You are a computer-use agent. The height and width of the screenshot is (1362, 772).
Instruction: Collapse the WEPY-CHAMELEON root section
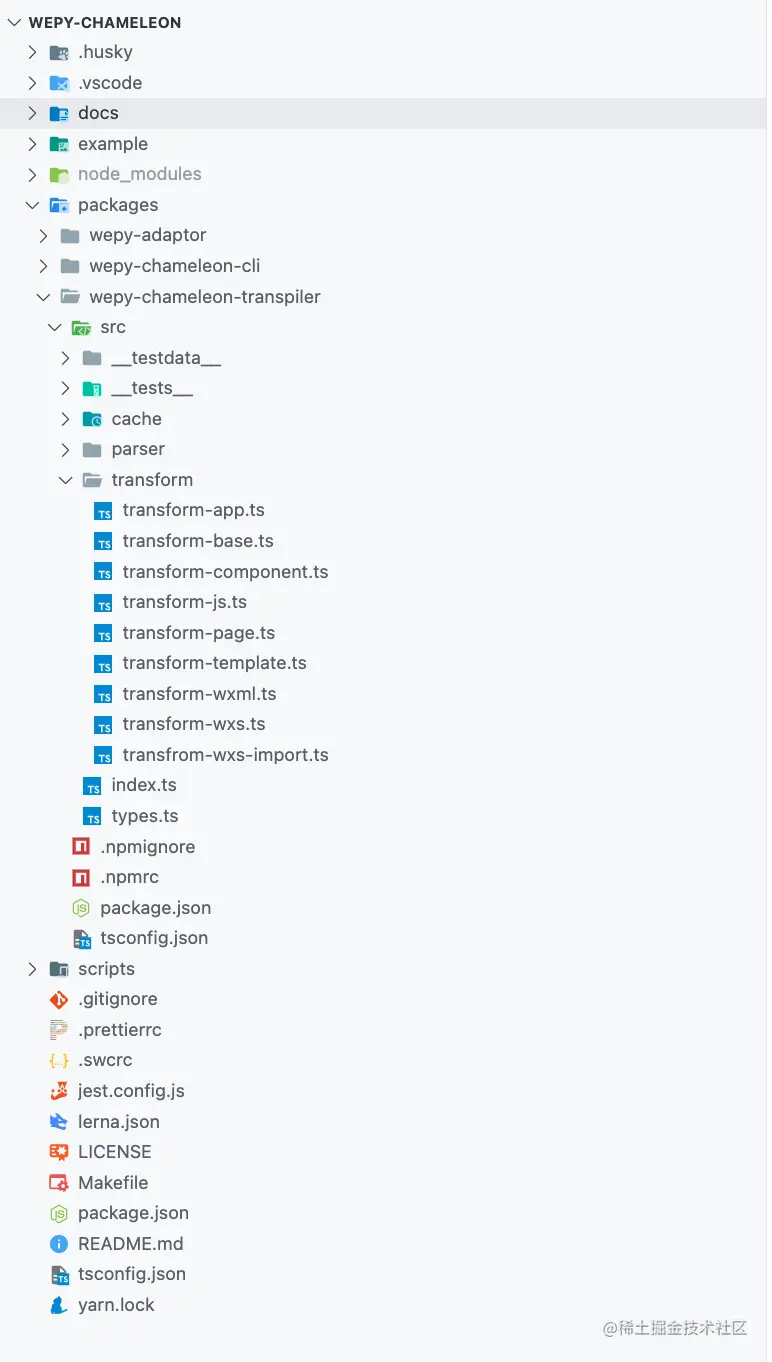click(x=13, y=22)
